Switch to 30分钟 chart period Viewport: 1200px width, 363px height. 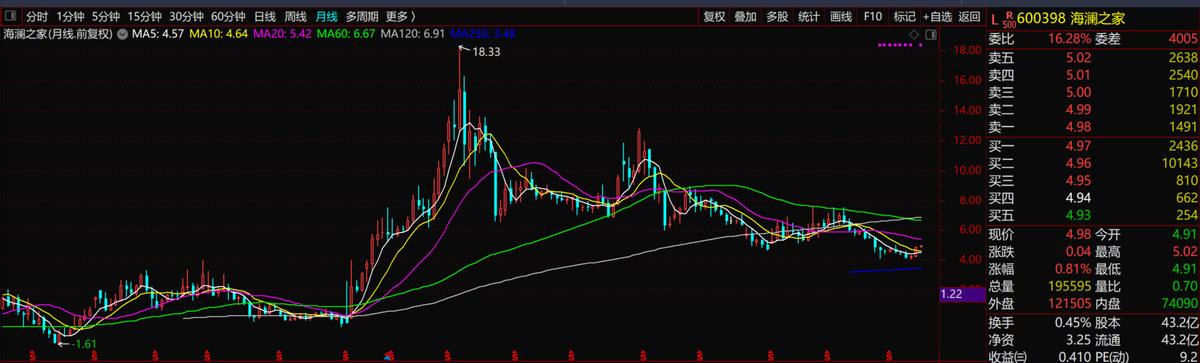(x=187, y=16)
